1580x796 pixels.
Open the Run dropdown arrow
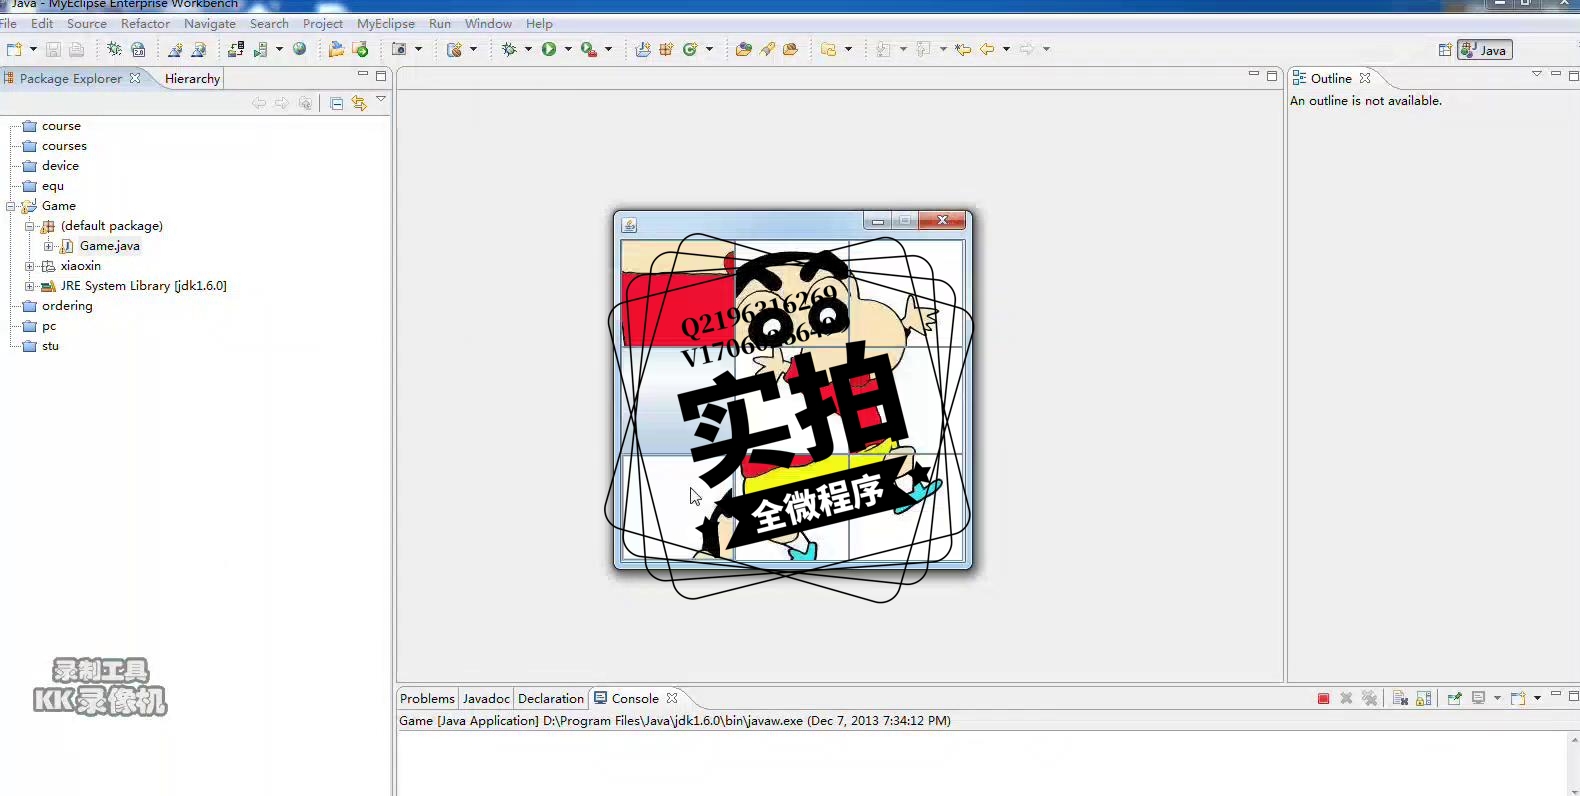tap(568, 49)
